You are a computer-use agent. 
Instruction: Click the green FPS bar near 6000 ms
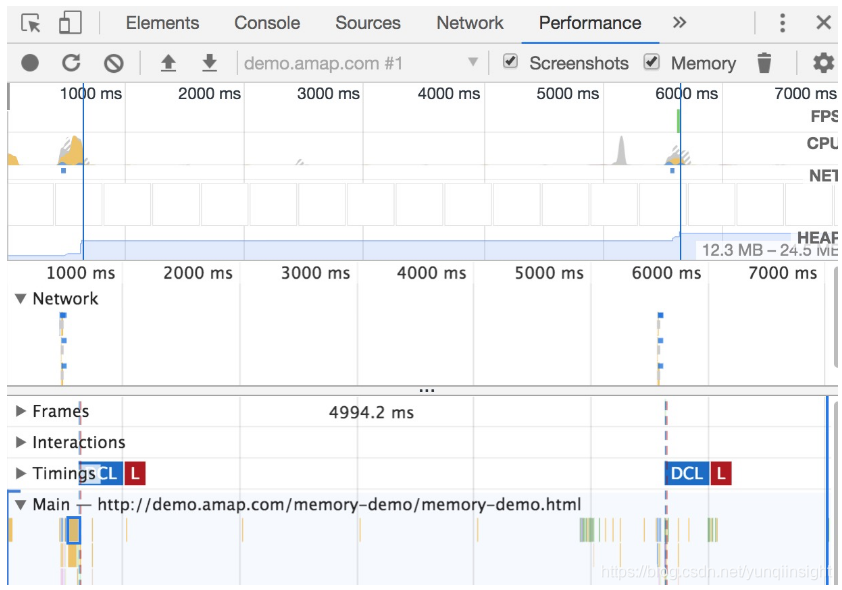click(x=678, y=120)
